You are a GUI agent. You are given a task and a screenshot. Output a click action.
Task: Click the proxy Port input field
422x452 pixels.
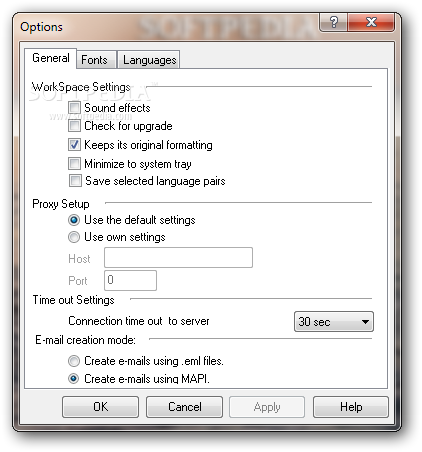tap(130, 280)
